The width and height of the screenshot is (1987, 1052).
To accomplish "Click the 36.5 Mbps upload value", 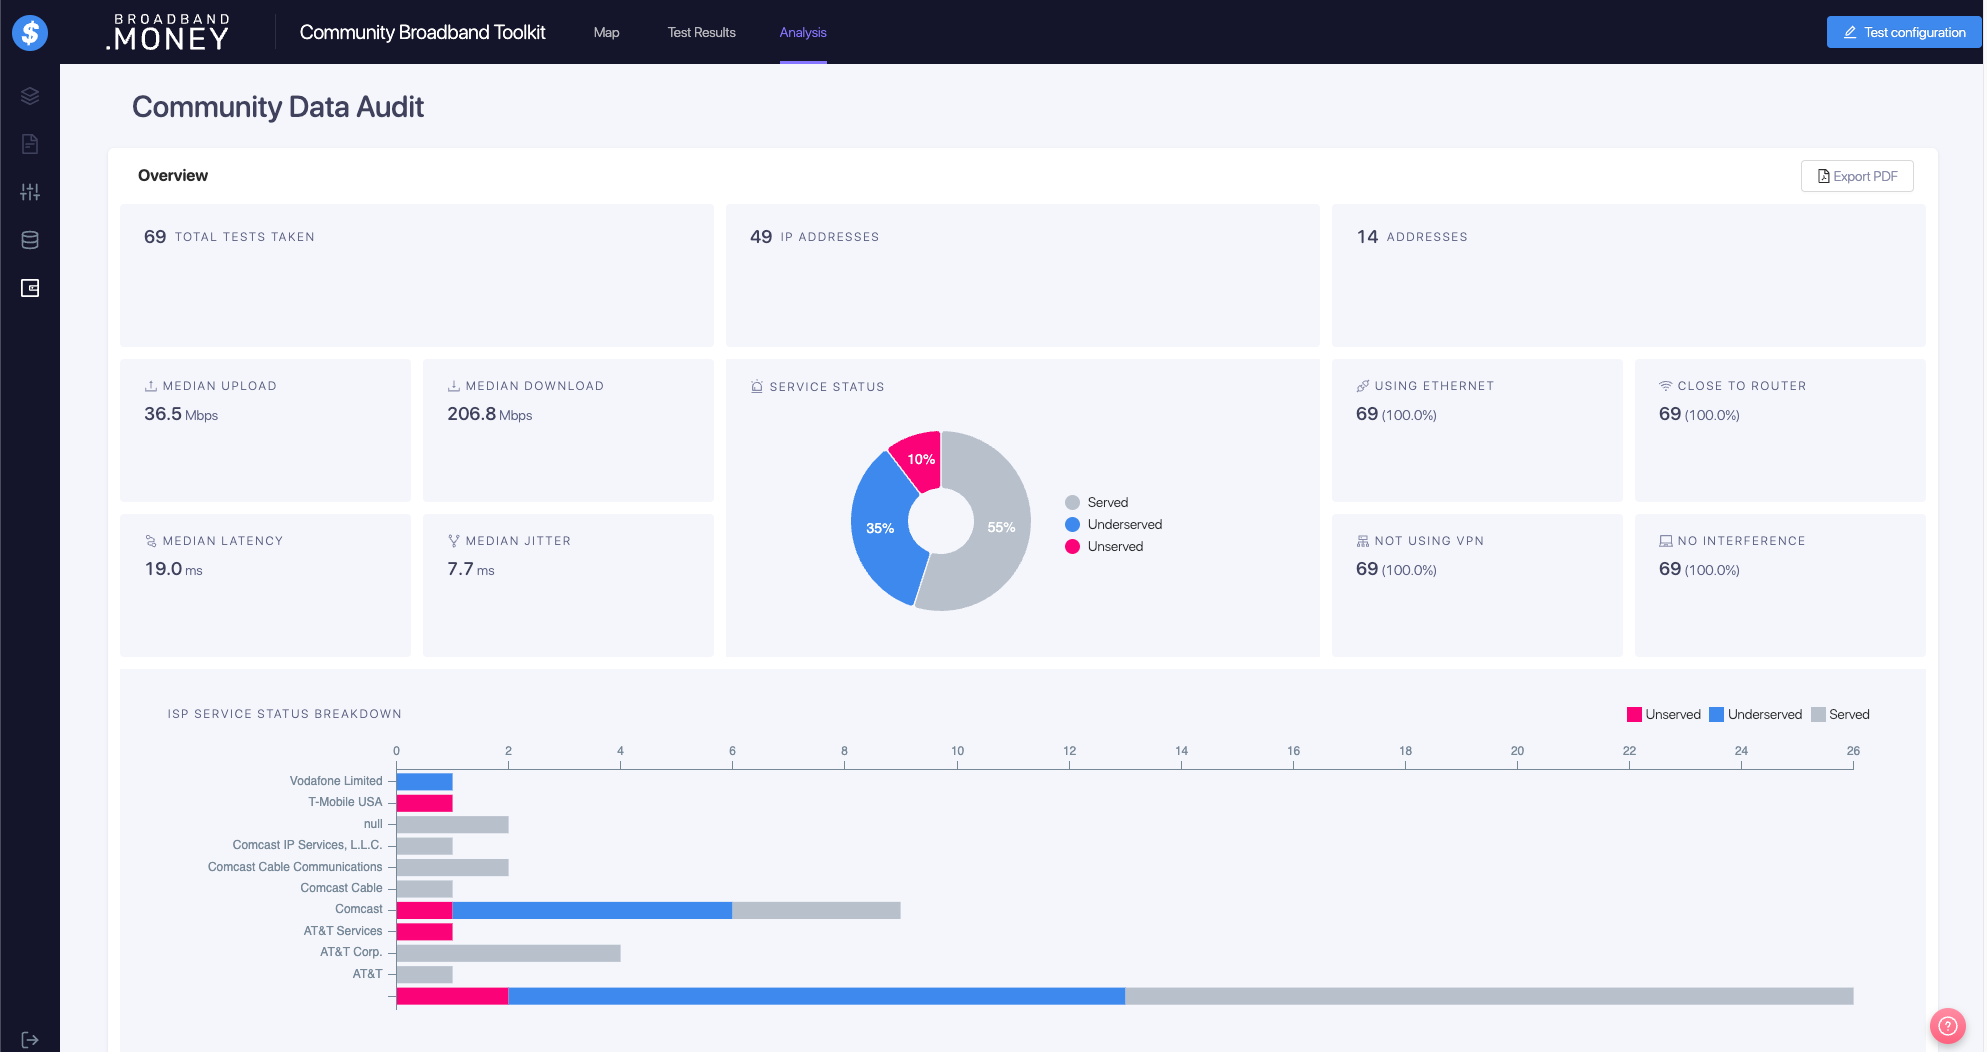I will 181,414.
